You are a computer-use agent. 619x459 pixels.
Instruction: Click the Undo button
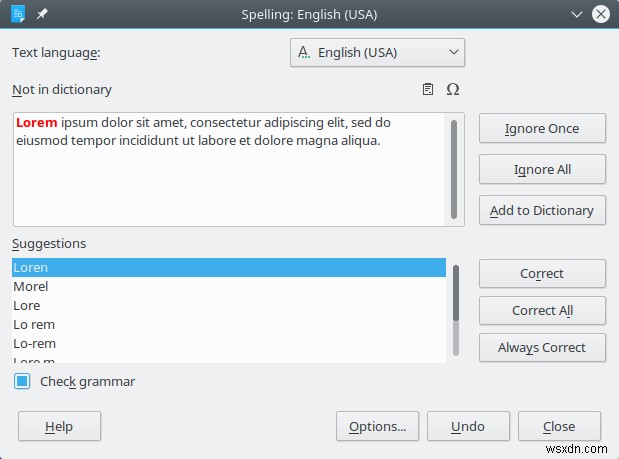[468, 426]
